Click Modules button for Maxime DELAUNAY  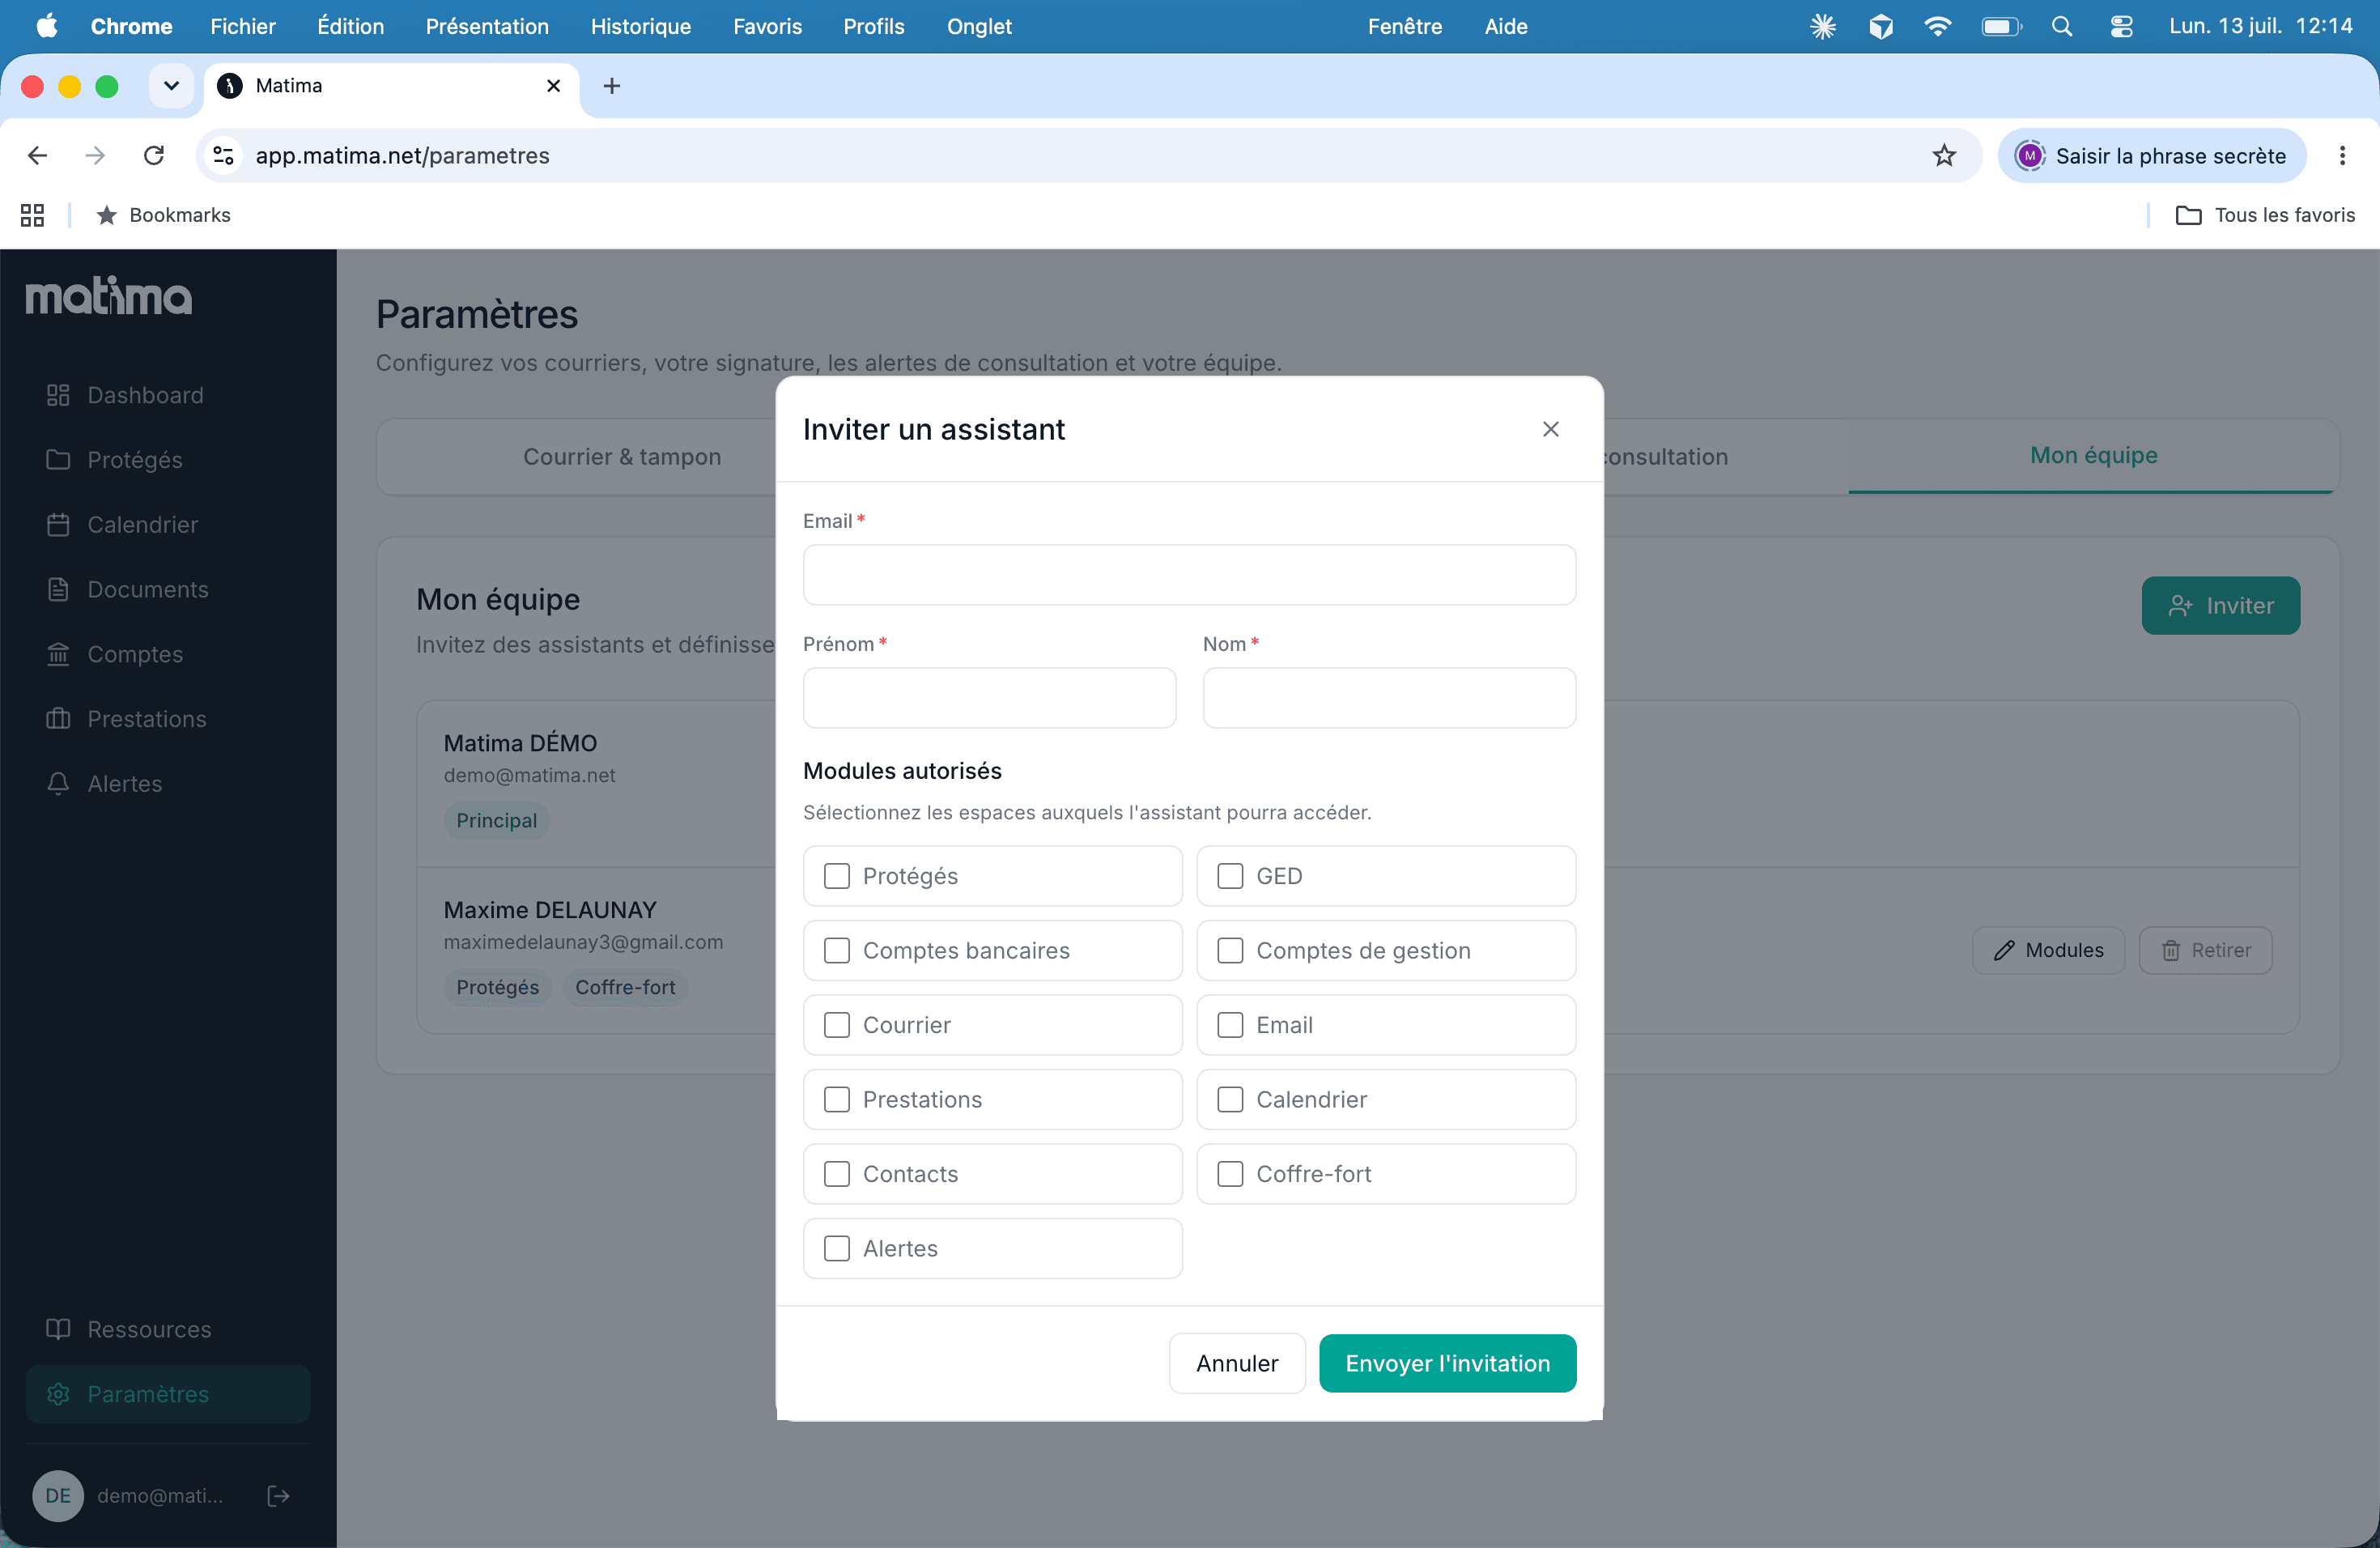point(2048,950)
